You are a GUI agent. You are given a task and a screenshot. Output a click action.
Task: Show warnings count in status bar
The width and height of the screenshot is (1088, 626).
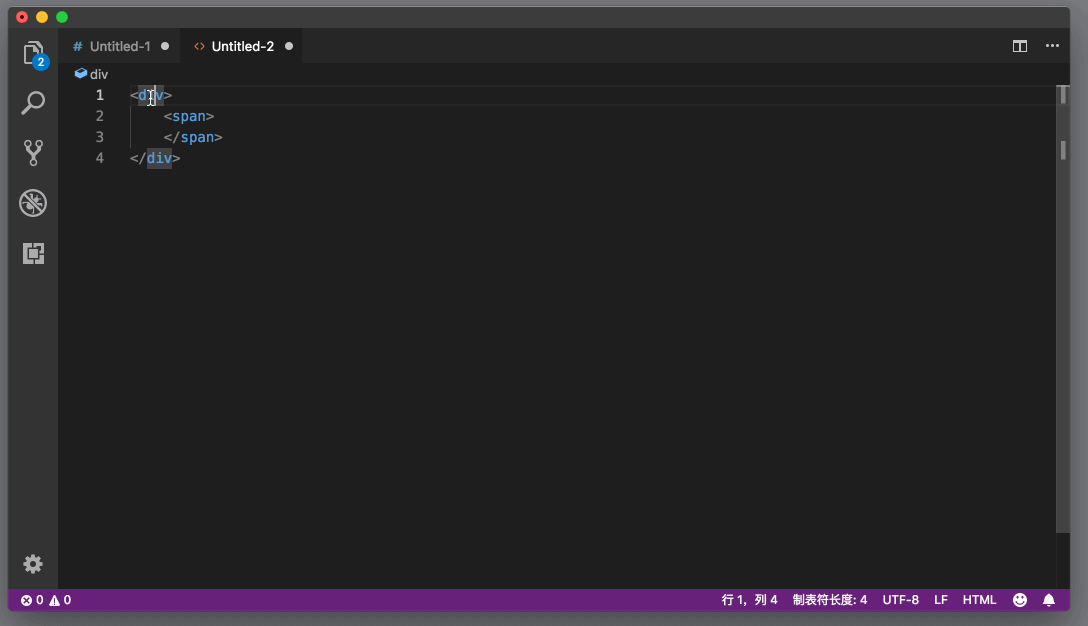60,600
